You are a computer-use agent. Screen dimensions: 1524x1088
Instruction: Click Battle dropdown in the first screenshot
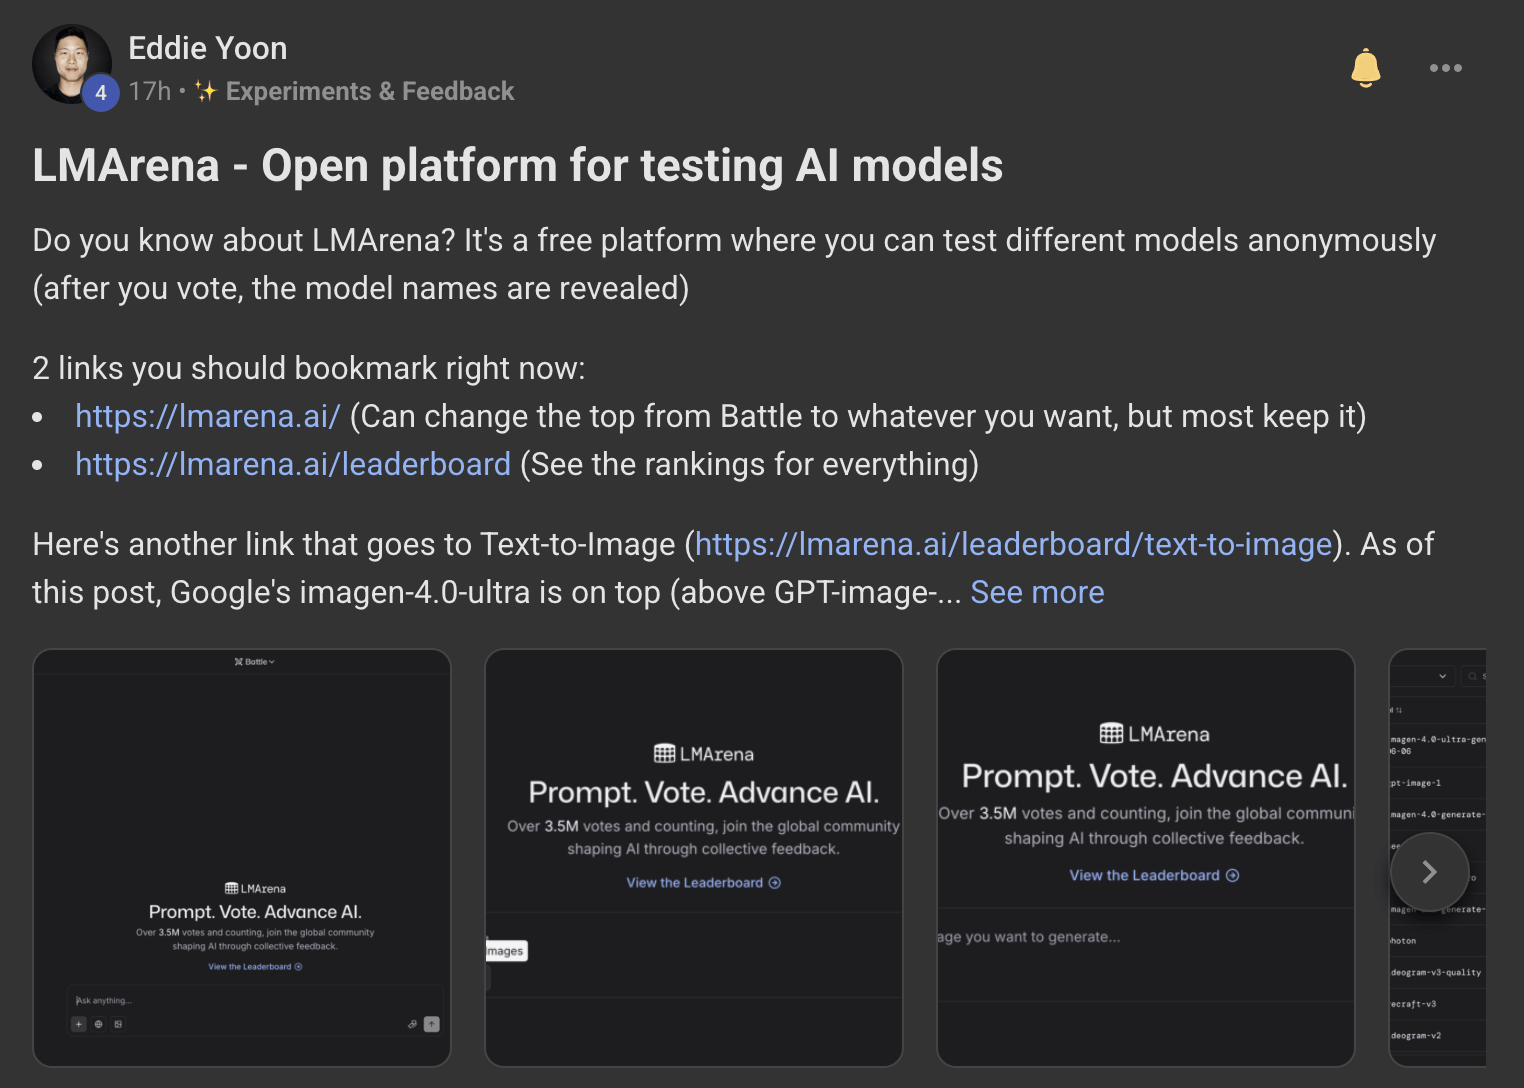pos(254,662)
